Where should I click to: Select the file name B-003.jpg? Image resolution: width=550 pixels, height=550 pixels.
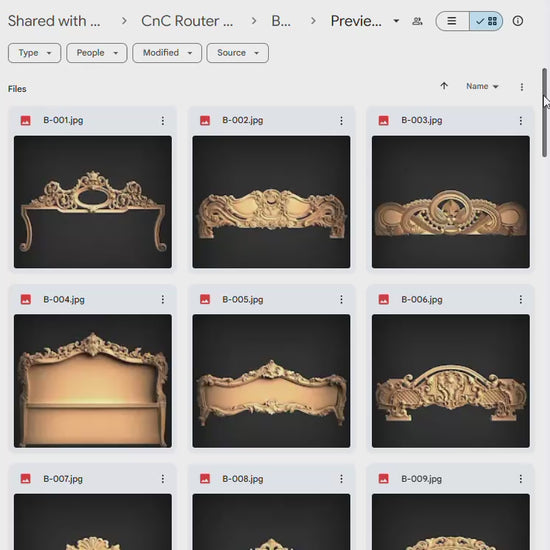(422, 120)
